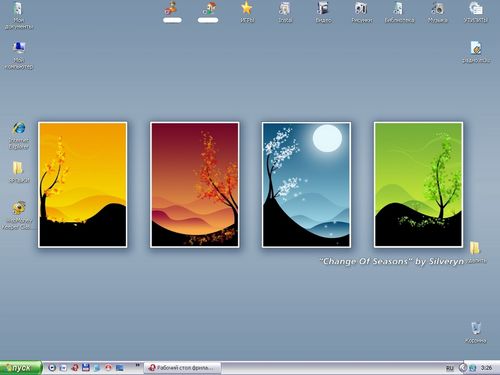This screenshot has width=500, height=375.
Task: Open the Мои документы desktop icon
Action: (x=18, y=15)
